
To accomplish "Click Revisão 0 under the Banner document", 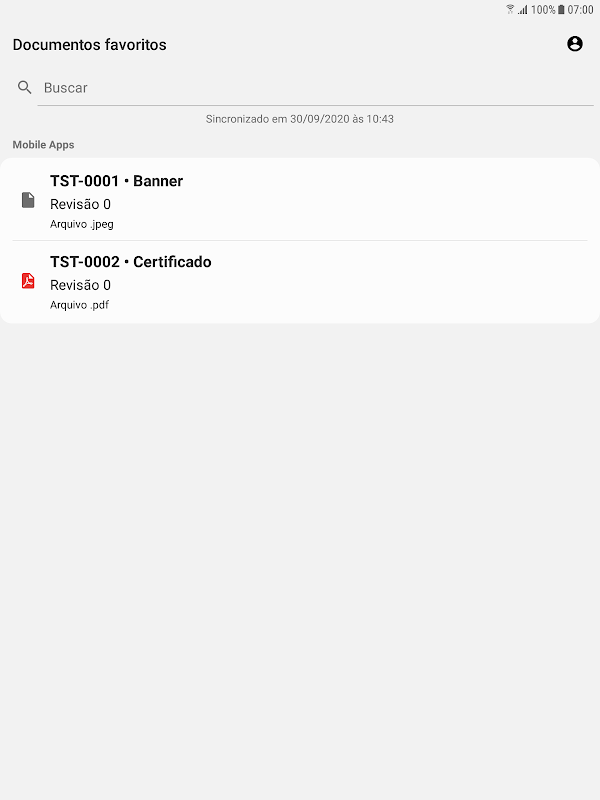I will pyautogui.click(x=80, y=204).
